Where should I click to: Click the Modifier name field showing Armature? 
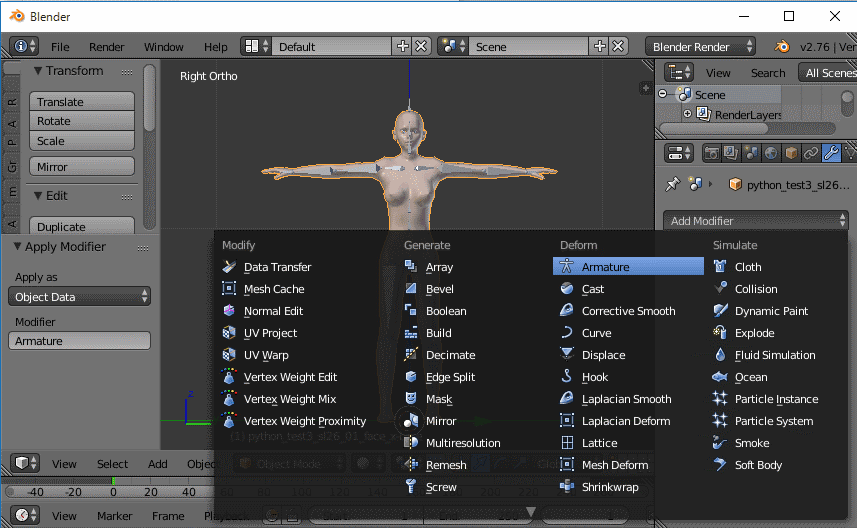(81, 341)
